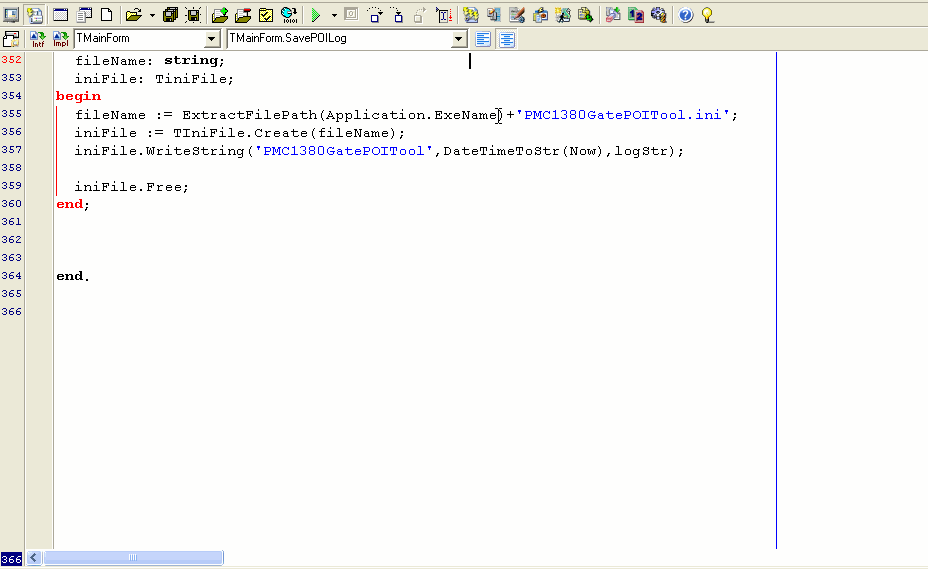Click 'iniFile.Free;' on line 359

(131, 187)
